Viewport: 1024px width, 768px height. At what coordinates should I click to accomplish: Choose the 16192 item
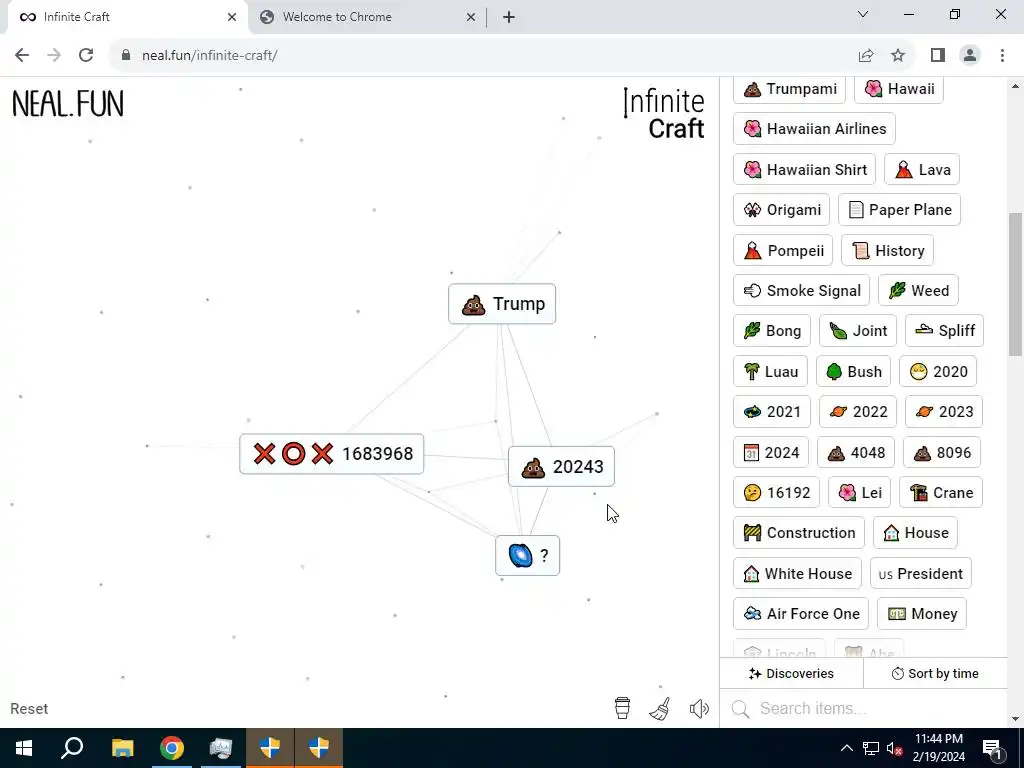point(776,492)
